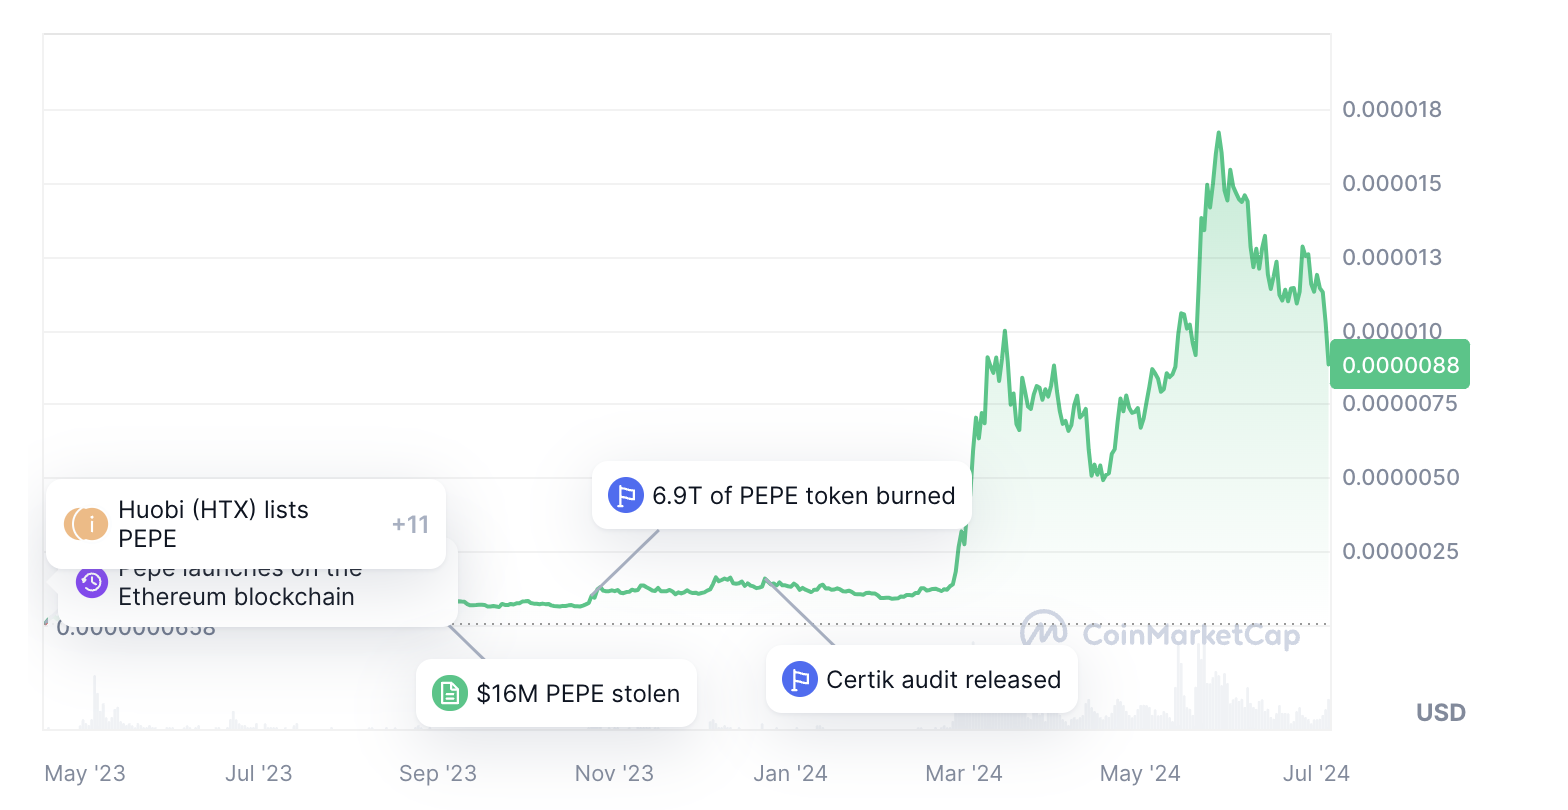Image resolution: width=1568 pixels, height=810 pixels.
Task: Click the purple history icon for Pepe launch
Action: pos(92,582)
